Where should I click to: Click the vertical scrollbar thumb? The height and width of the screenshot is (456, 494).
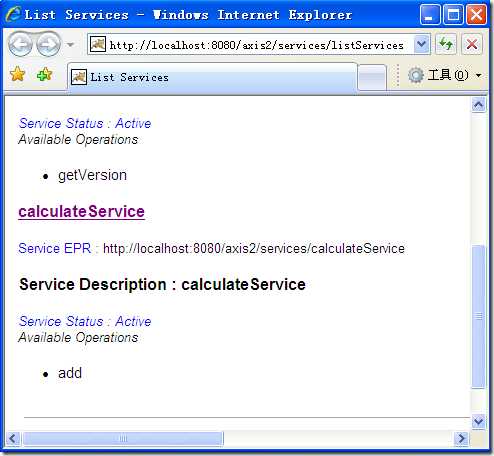(478, 317)
